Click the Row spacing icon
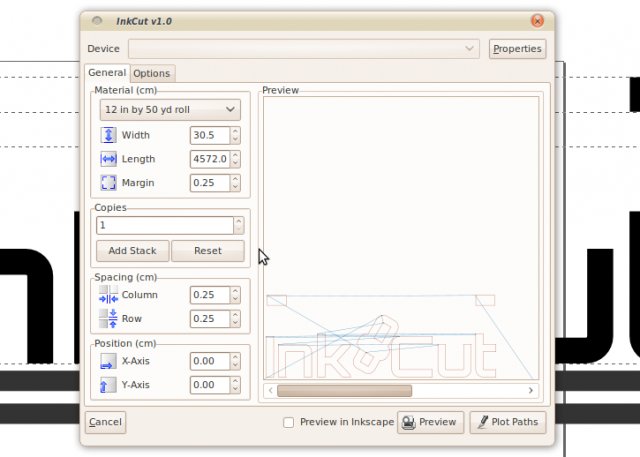Image resolution: width=640 pixels, height=457 pixels. coord(108,318)
